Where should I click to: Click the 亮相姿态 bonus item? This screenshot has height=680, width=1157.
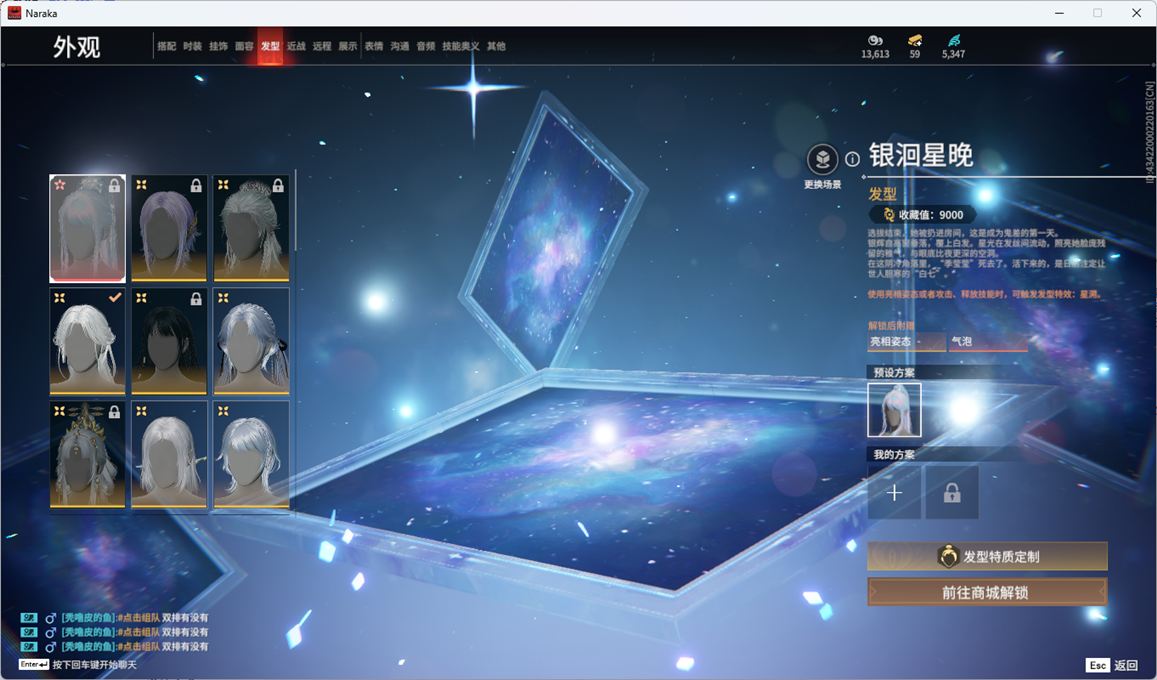(906, 341)
